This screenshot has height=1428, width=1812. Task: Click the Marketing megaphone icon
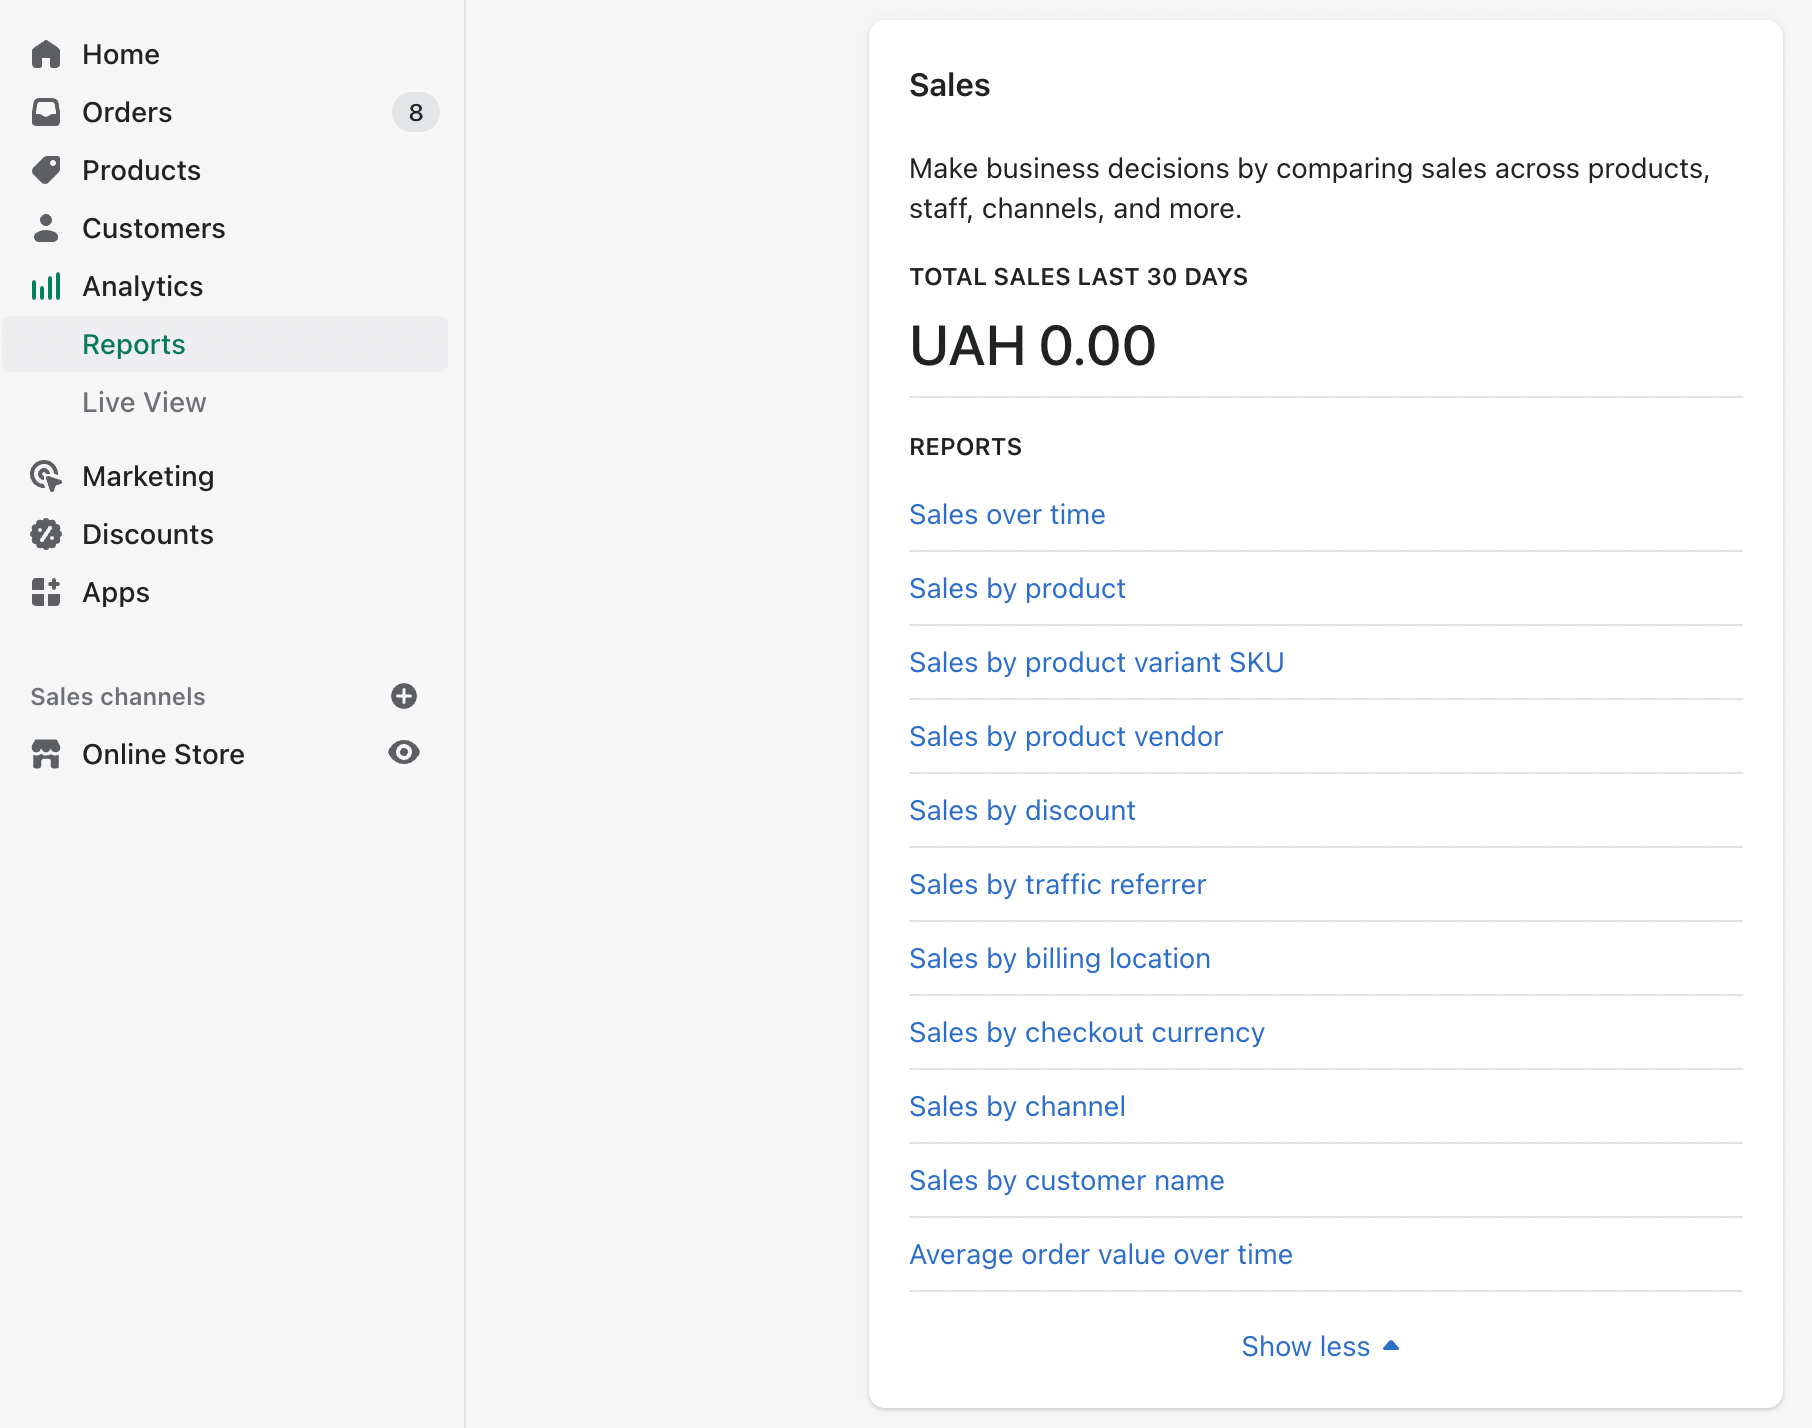point(45,477)
